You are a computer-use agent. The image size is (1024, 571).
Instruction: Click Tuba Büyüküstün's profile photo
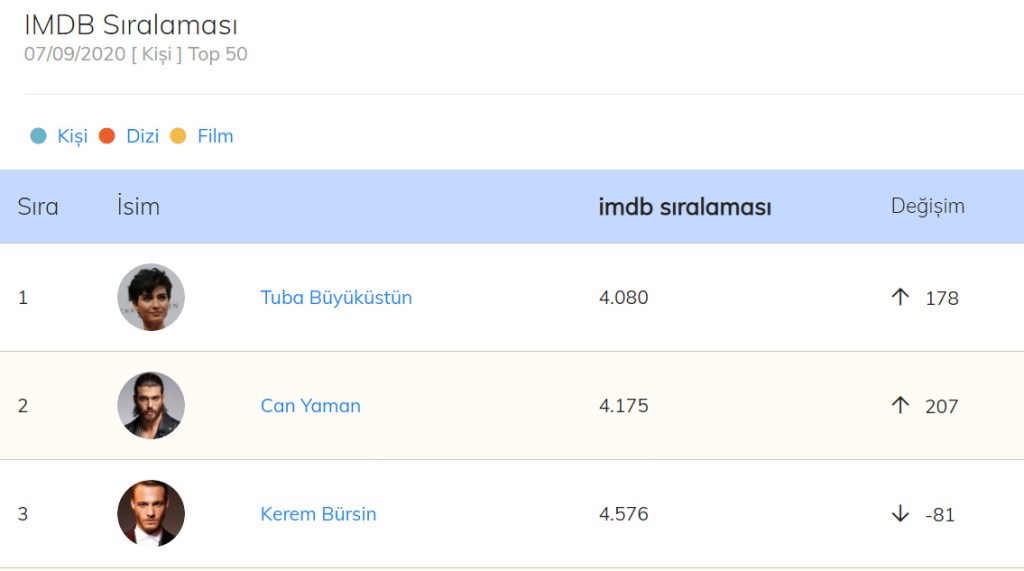[x=151, y=297]
